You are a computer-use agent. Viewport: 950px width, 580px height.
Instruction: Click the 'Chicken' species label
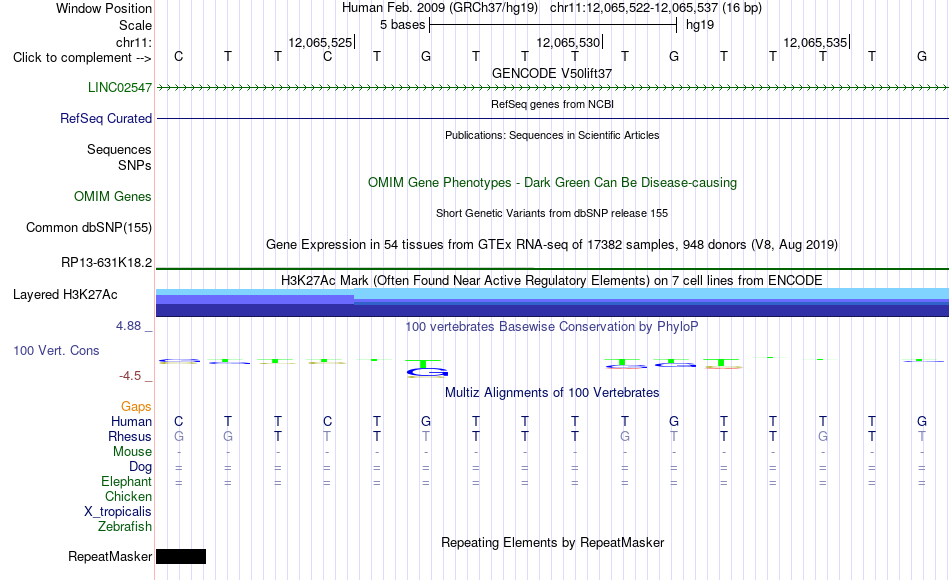pos(128,496)
